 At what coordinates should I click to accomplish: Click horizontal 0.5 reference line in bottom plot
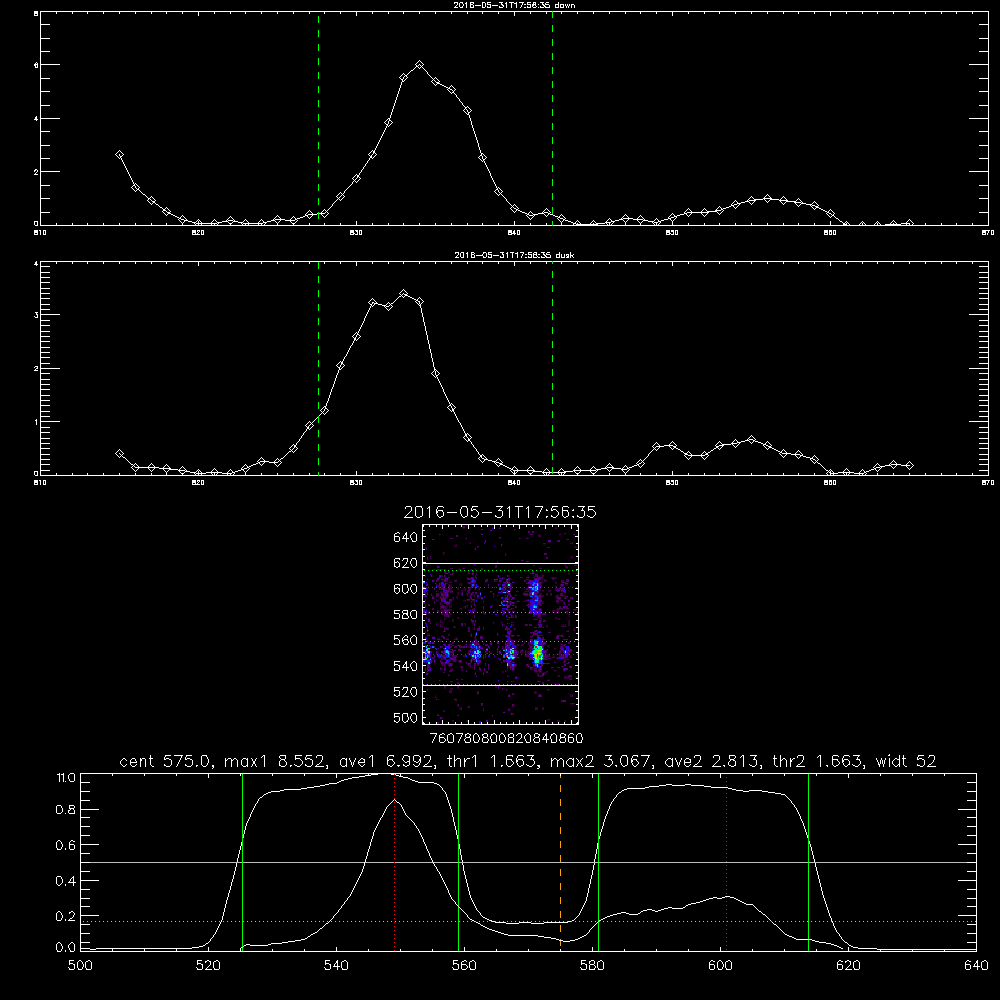(x=528, y=862)
